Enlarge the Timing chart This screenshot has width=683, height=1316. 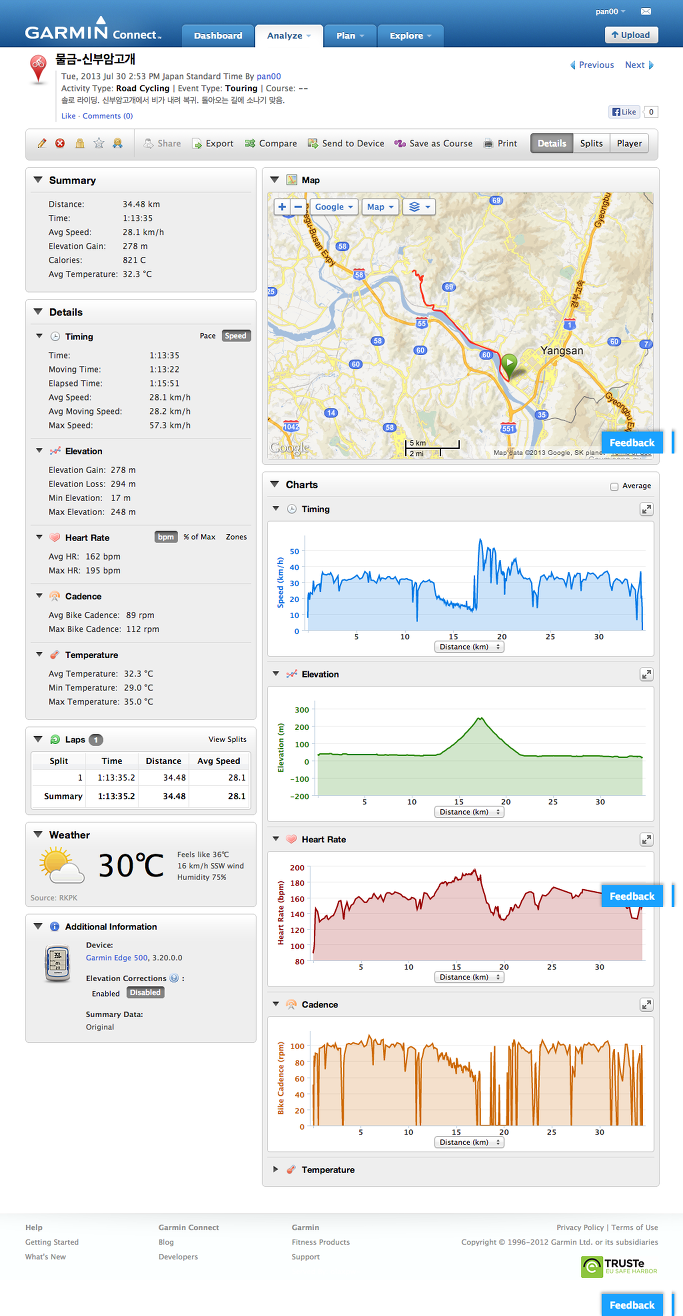tap(646, 509)
